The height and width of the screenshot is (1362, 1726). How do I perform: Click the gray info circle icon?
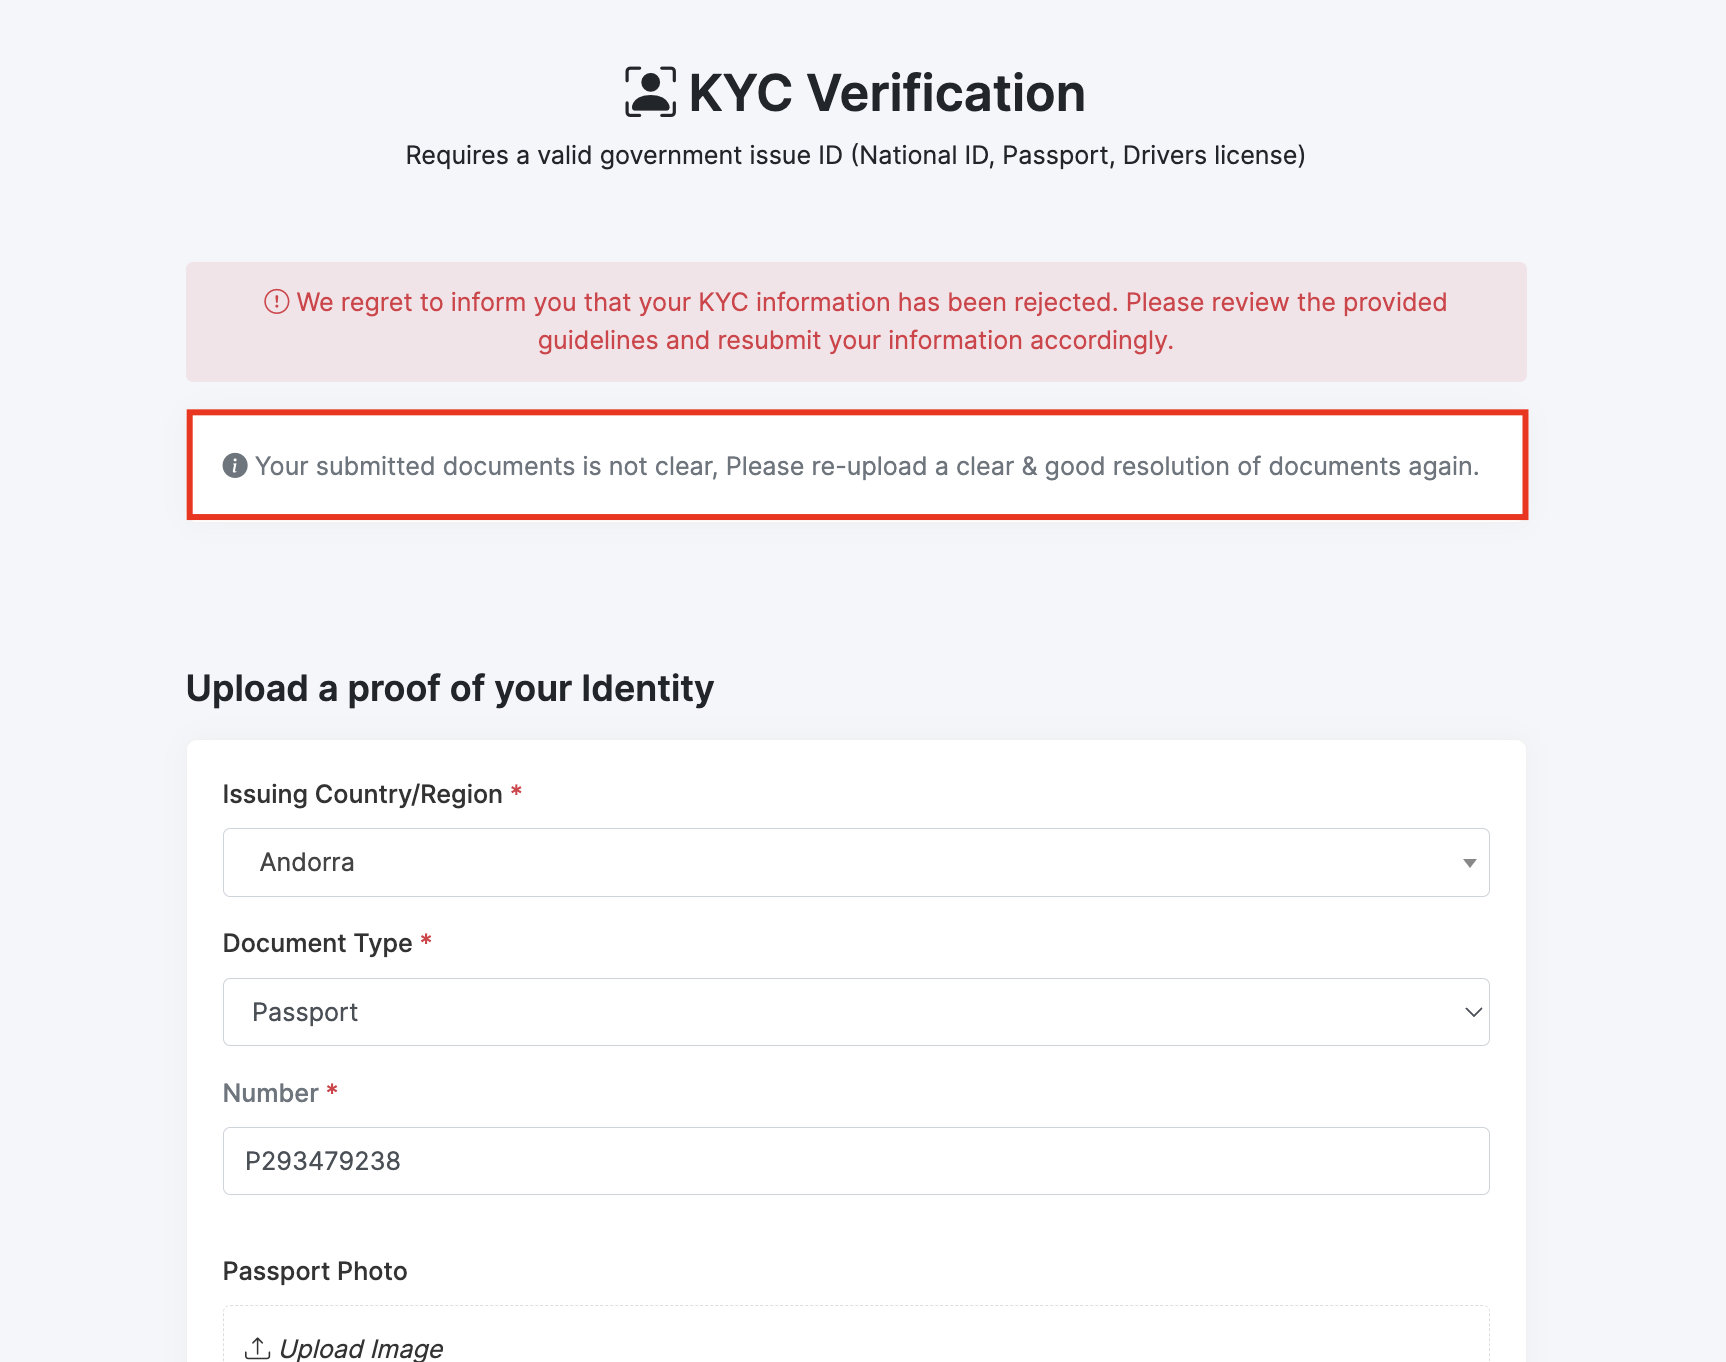[x=235, y=466]
